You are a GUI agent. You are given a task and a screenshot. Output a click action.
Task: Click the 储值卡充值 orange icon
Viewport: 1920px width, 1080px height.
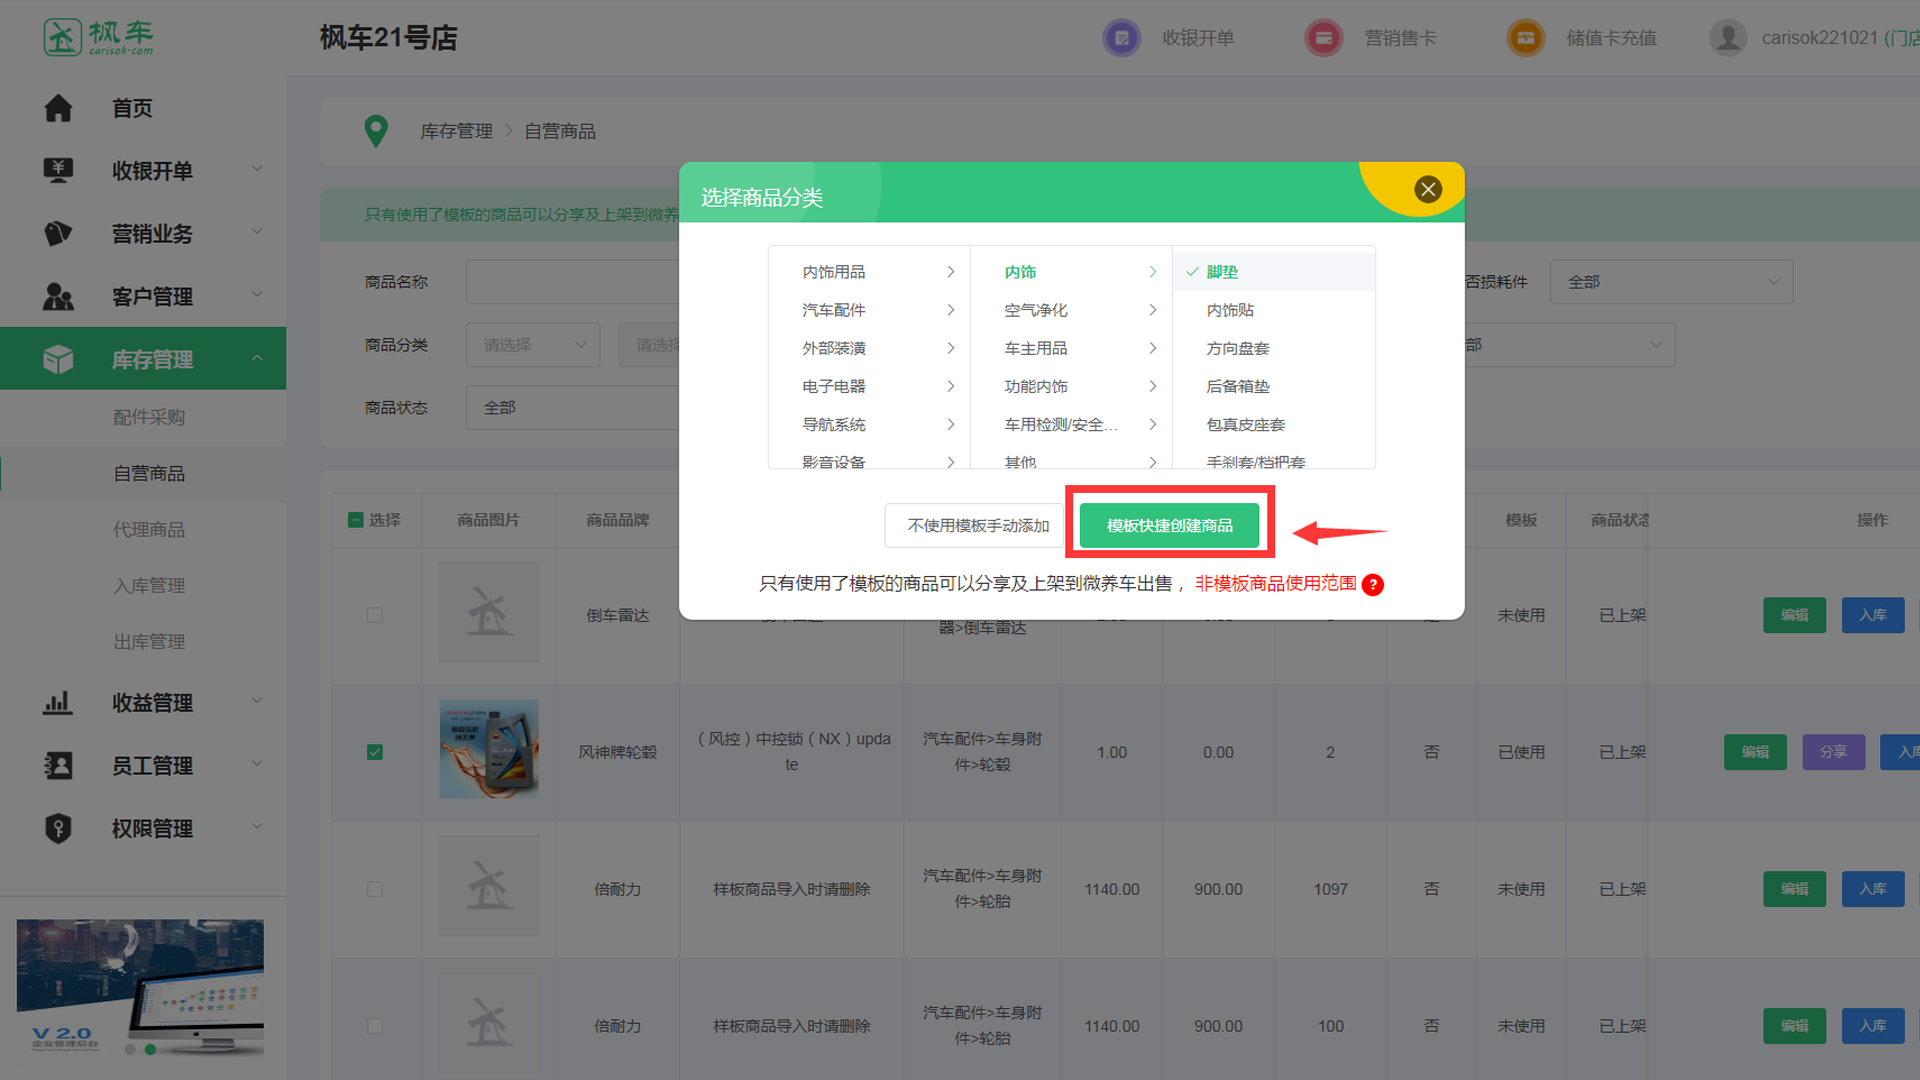(1525, 38)
